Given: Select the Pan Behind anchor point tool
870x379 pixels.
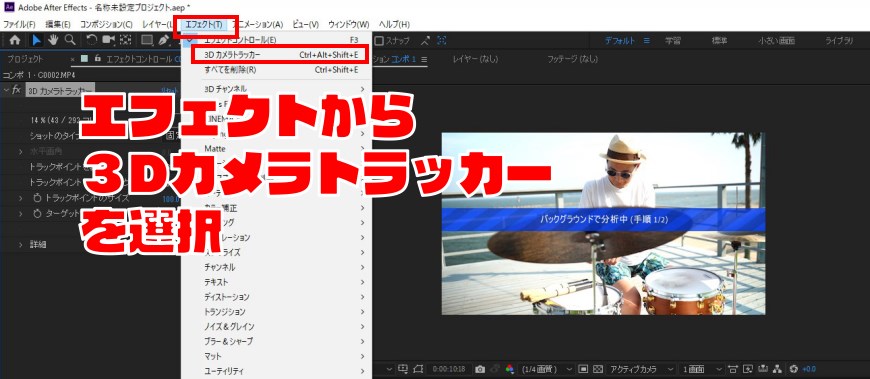Looking at the screenshot, I should coord(125,40).
